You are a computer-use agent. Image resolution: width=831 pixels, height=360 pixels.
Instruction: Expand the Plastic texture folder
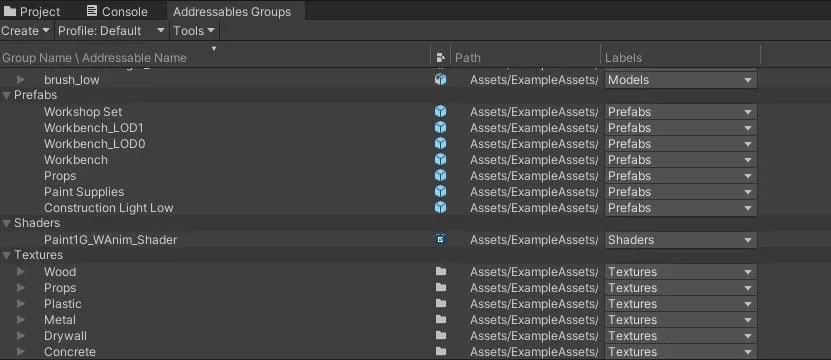[x=21, y=303]
